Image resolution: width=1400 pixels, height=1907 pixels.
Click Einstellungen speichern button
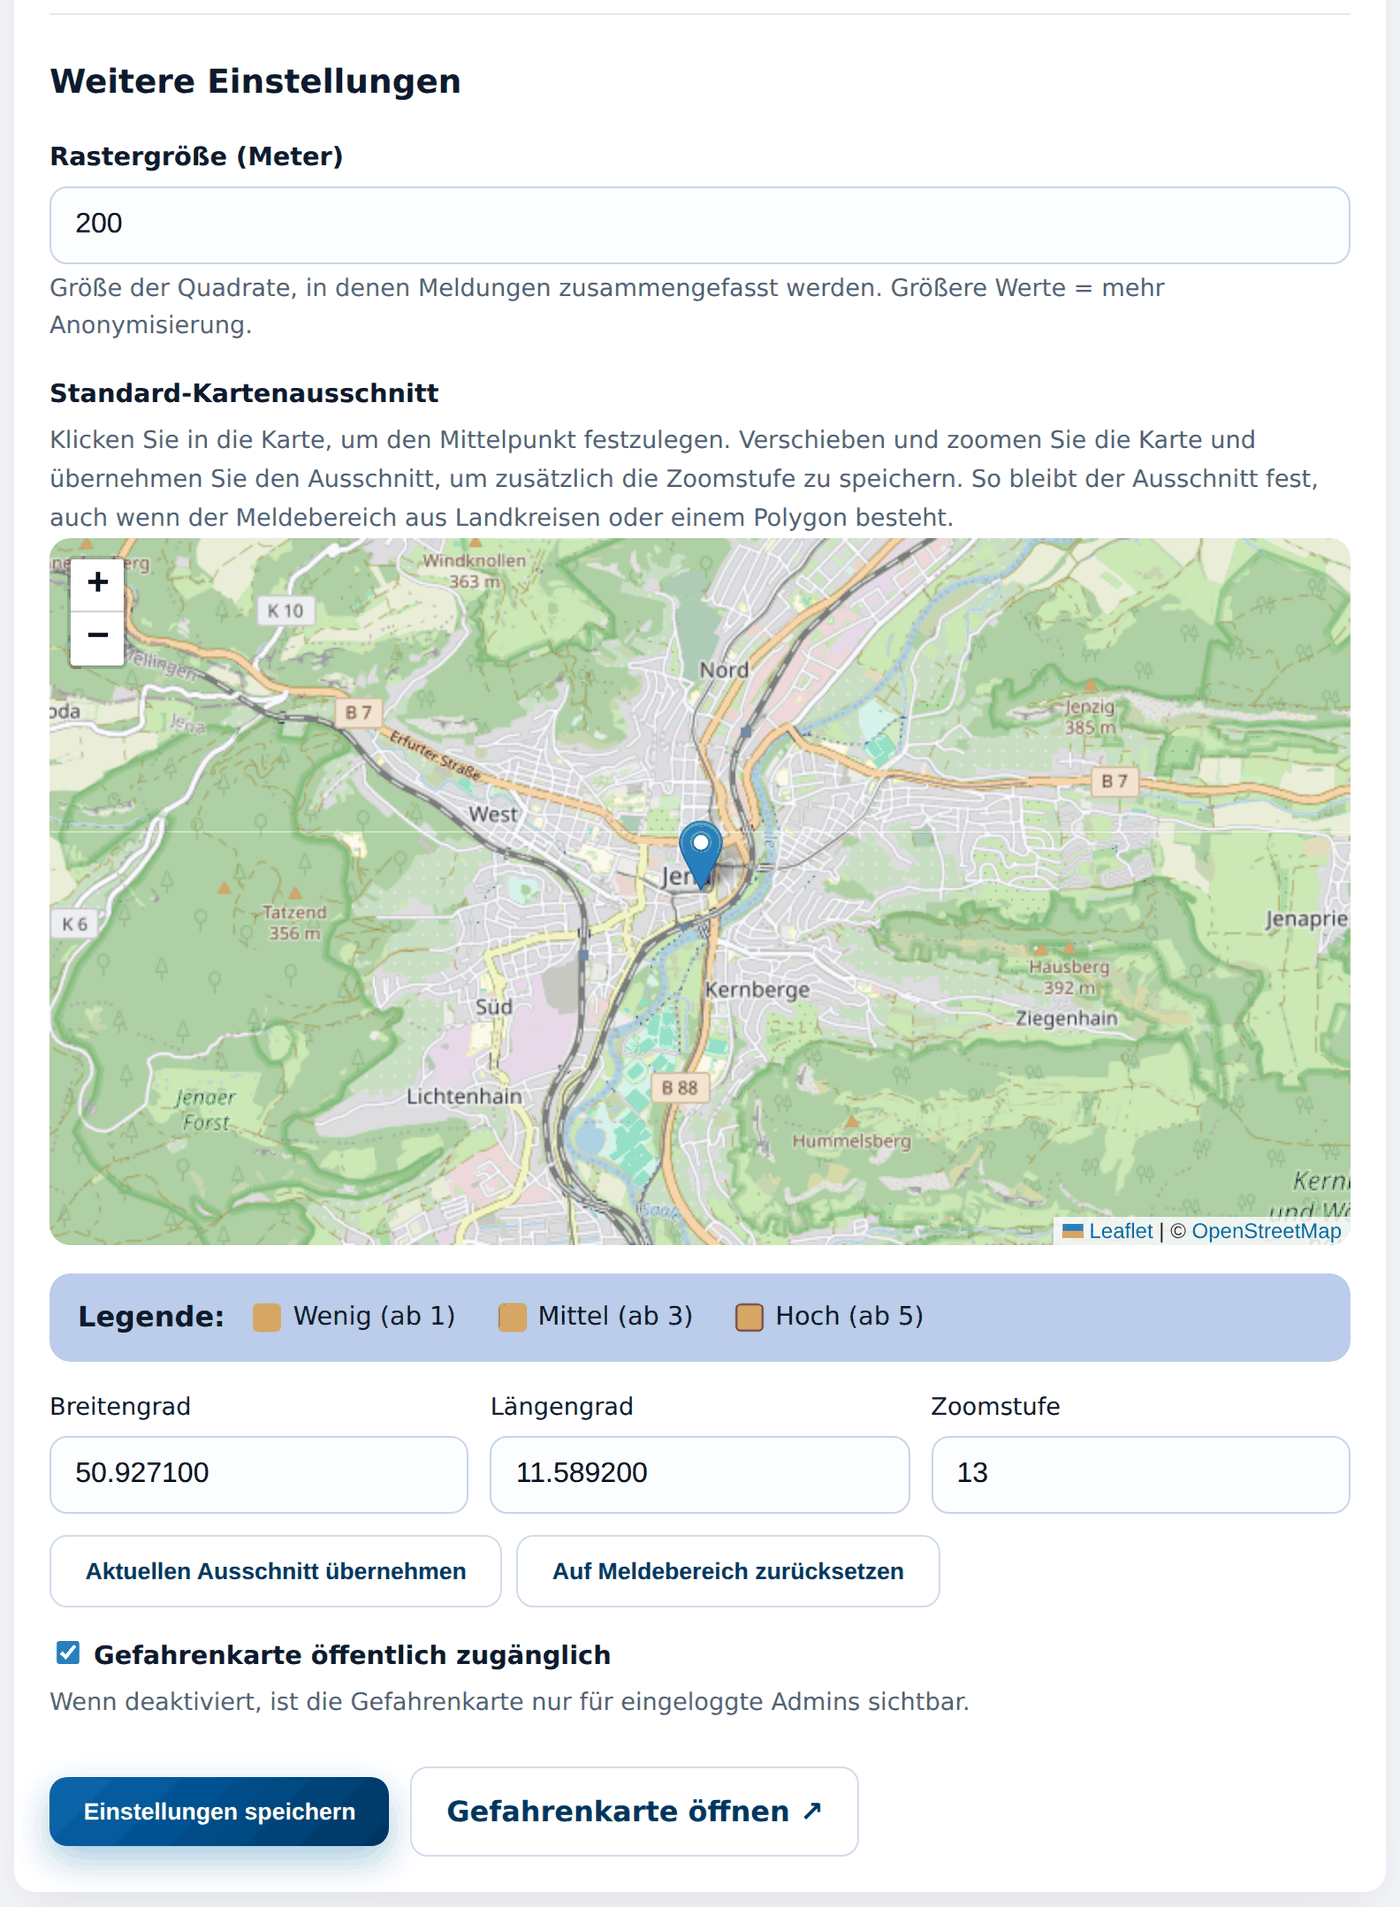[219, 1811]
